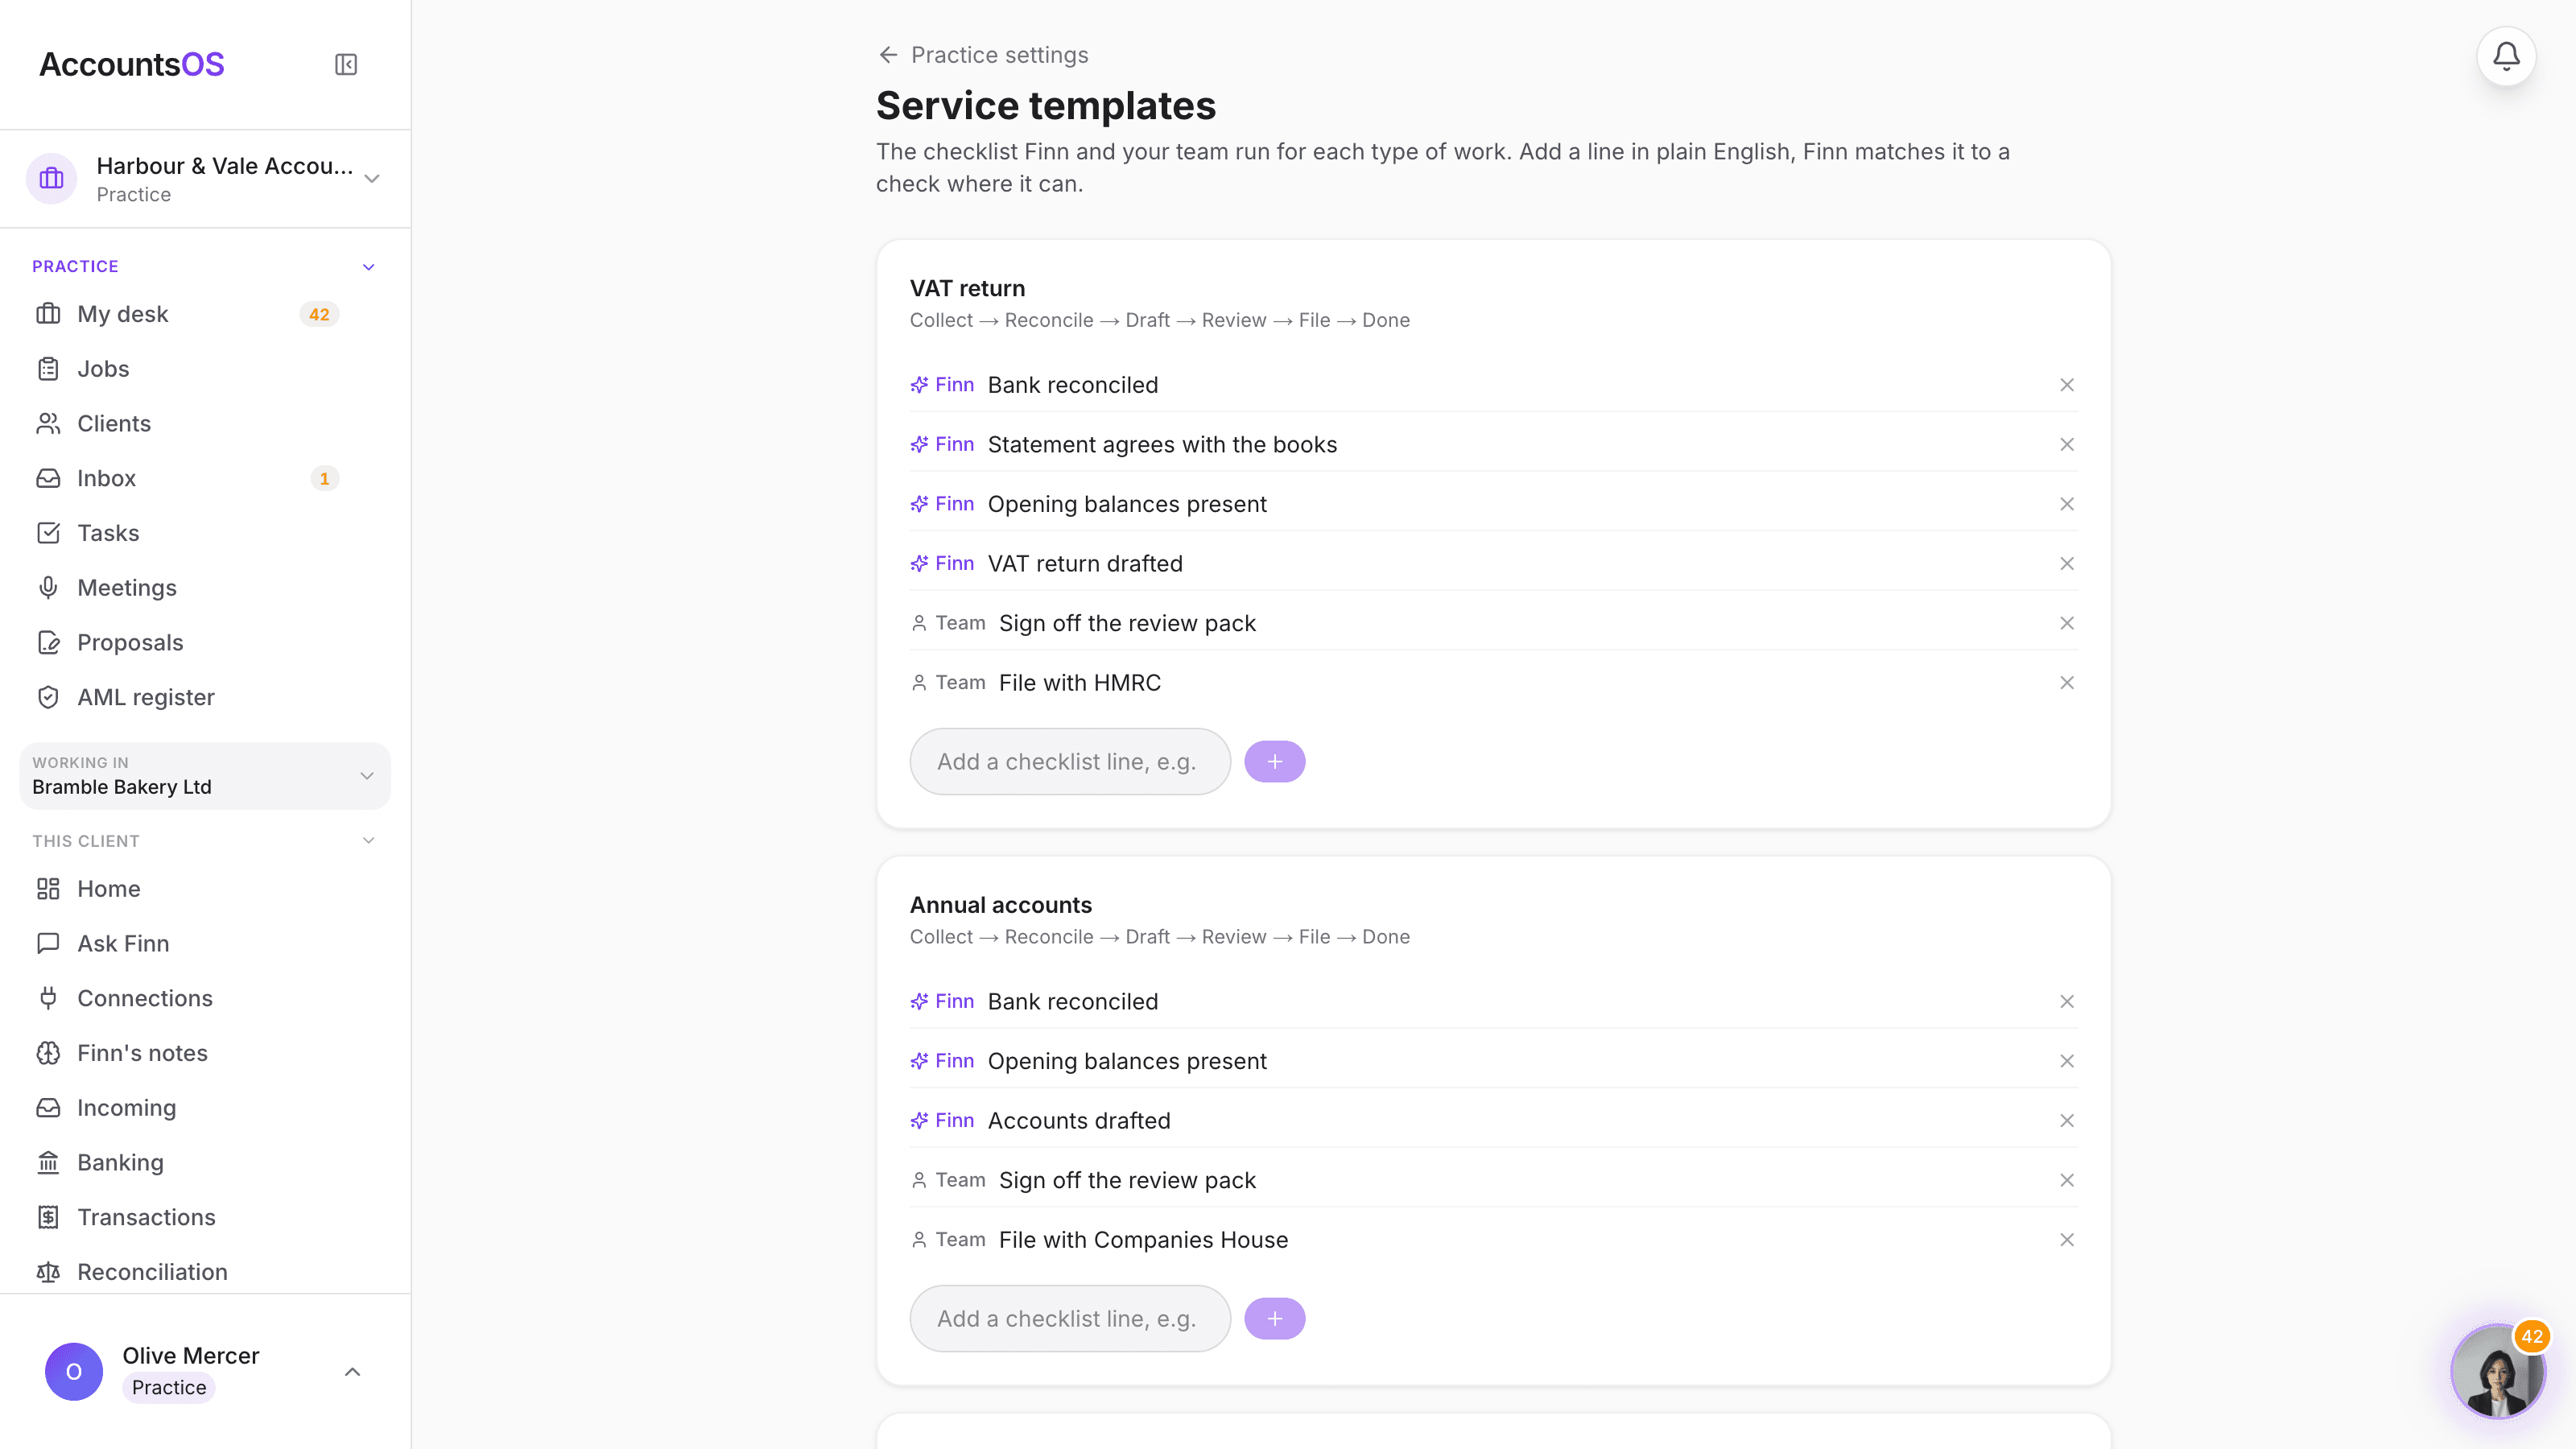2576x1449 pixels.
Task: Remove Statement agrees with the books line
Action: (2067, 445)
